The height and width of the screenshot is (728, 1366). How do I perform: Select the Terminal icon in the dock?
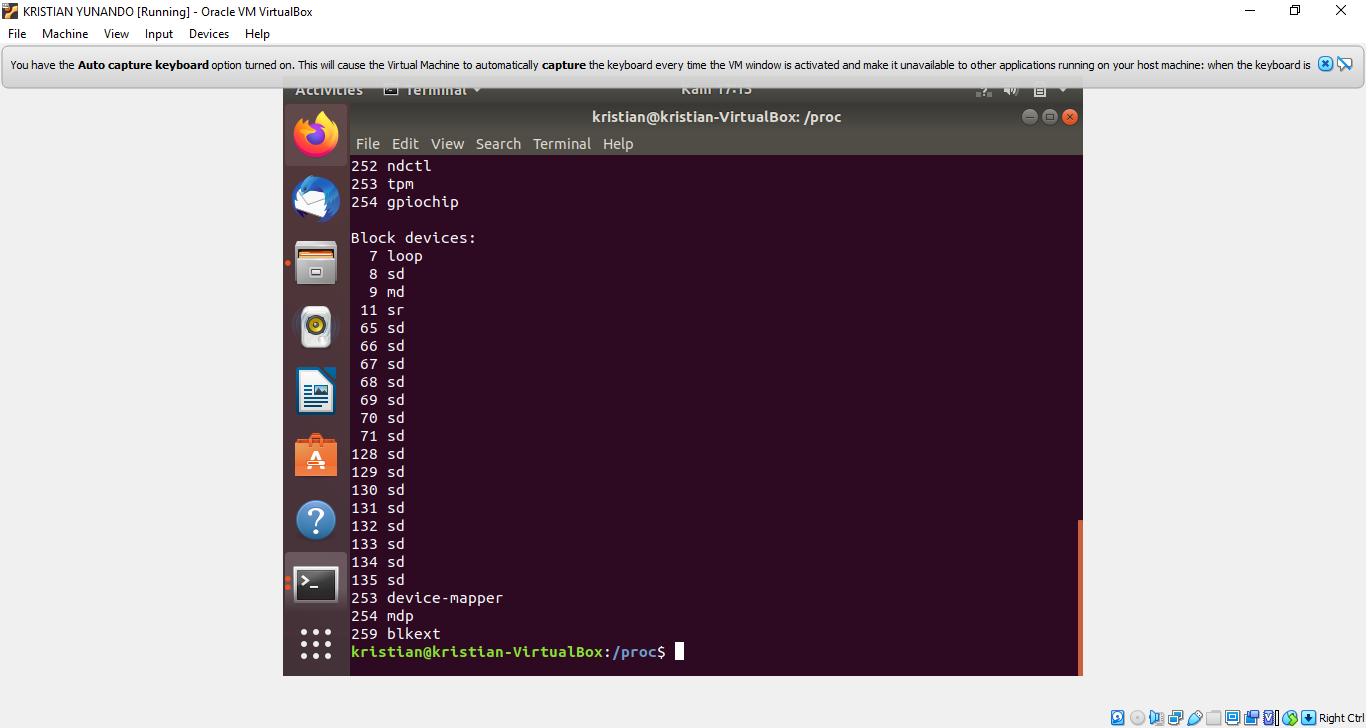click(316, 584)
